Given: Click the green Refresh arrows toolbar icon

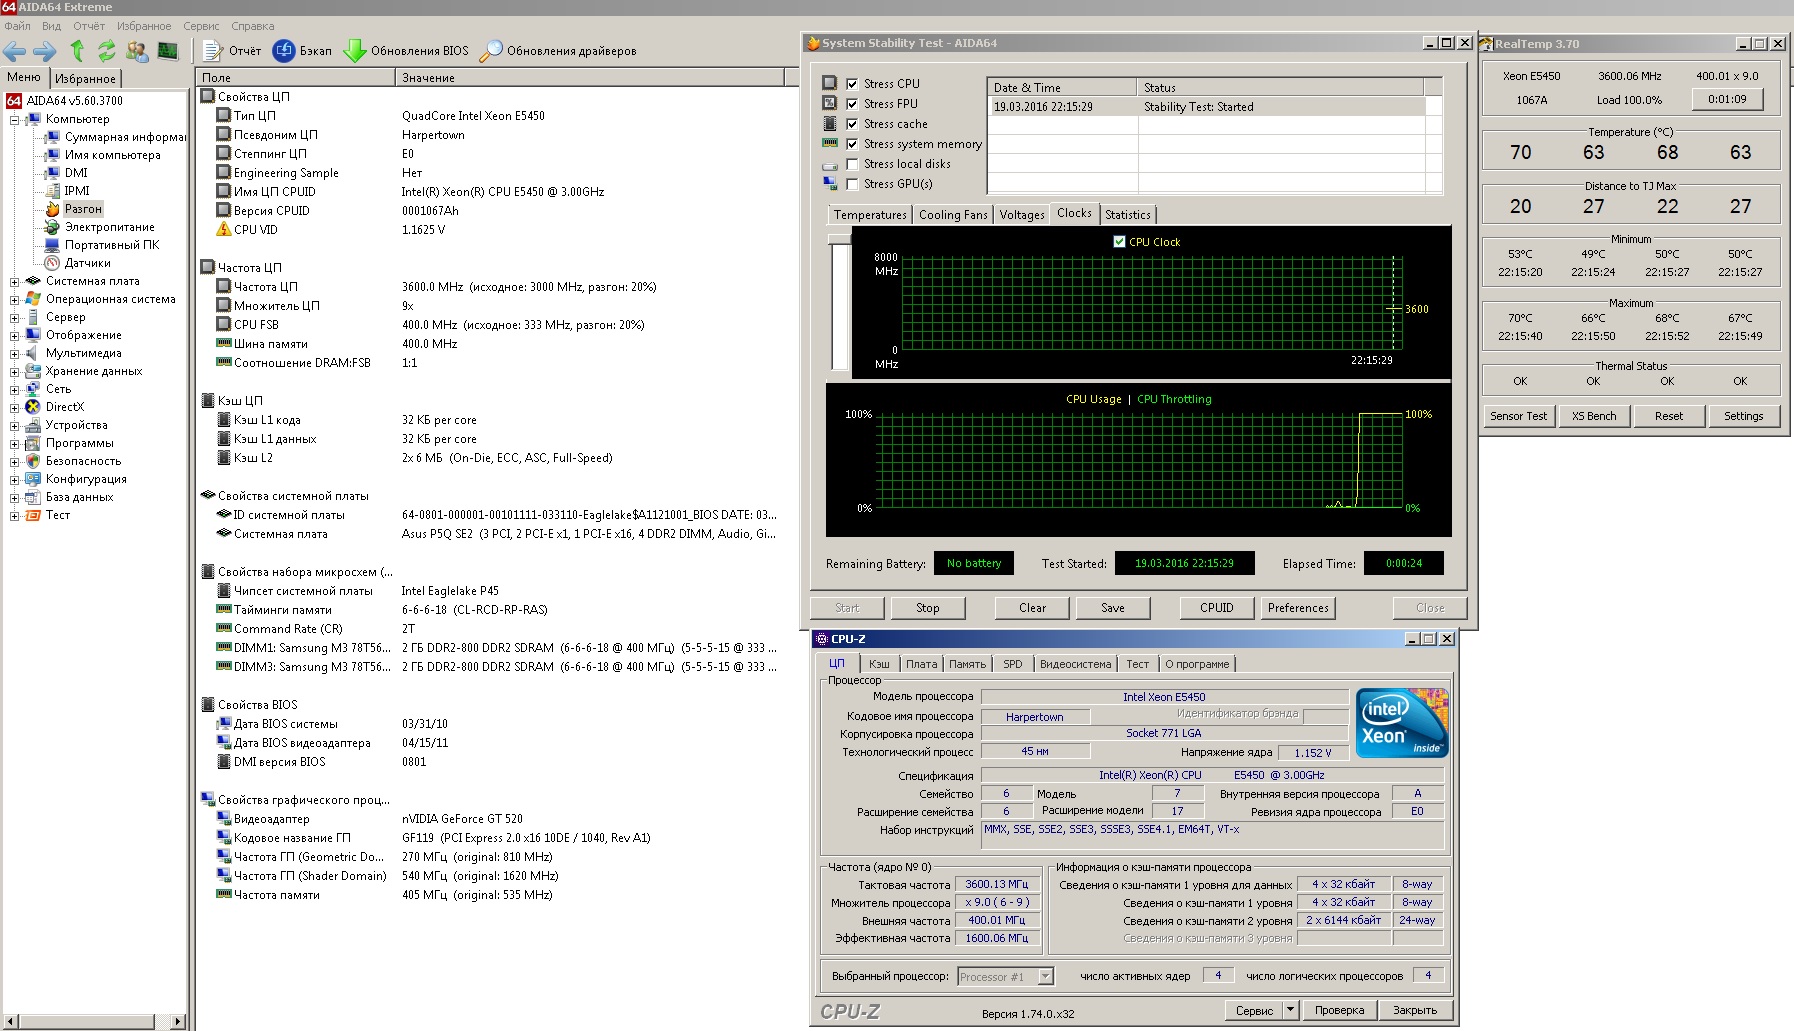Looking at the screenshot, I should 106,50.
